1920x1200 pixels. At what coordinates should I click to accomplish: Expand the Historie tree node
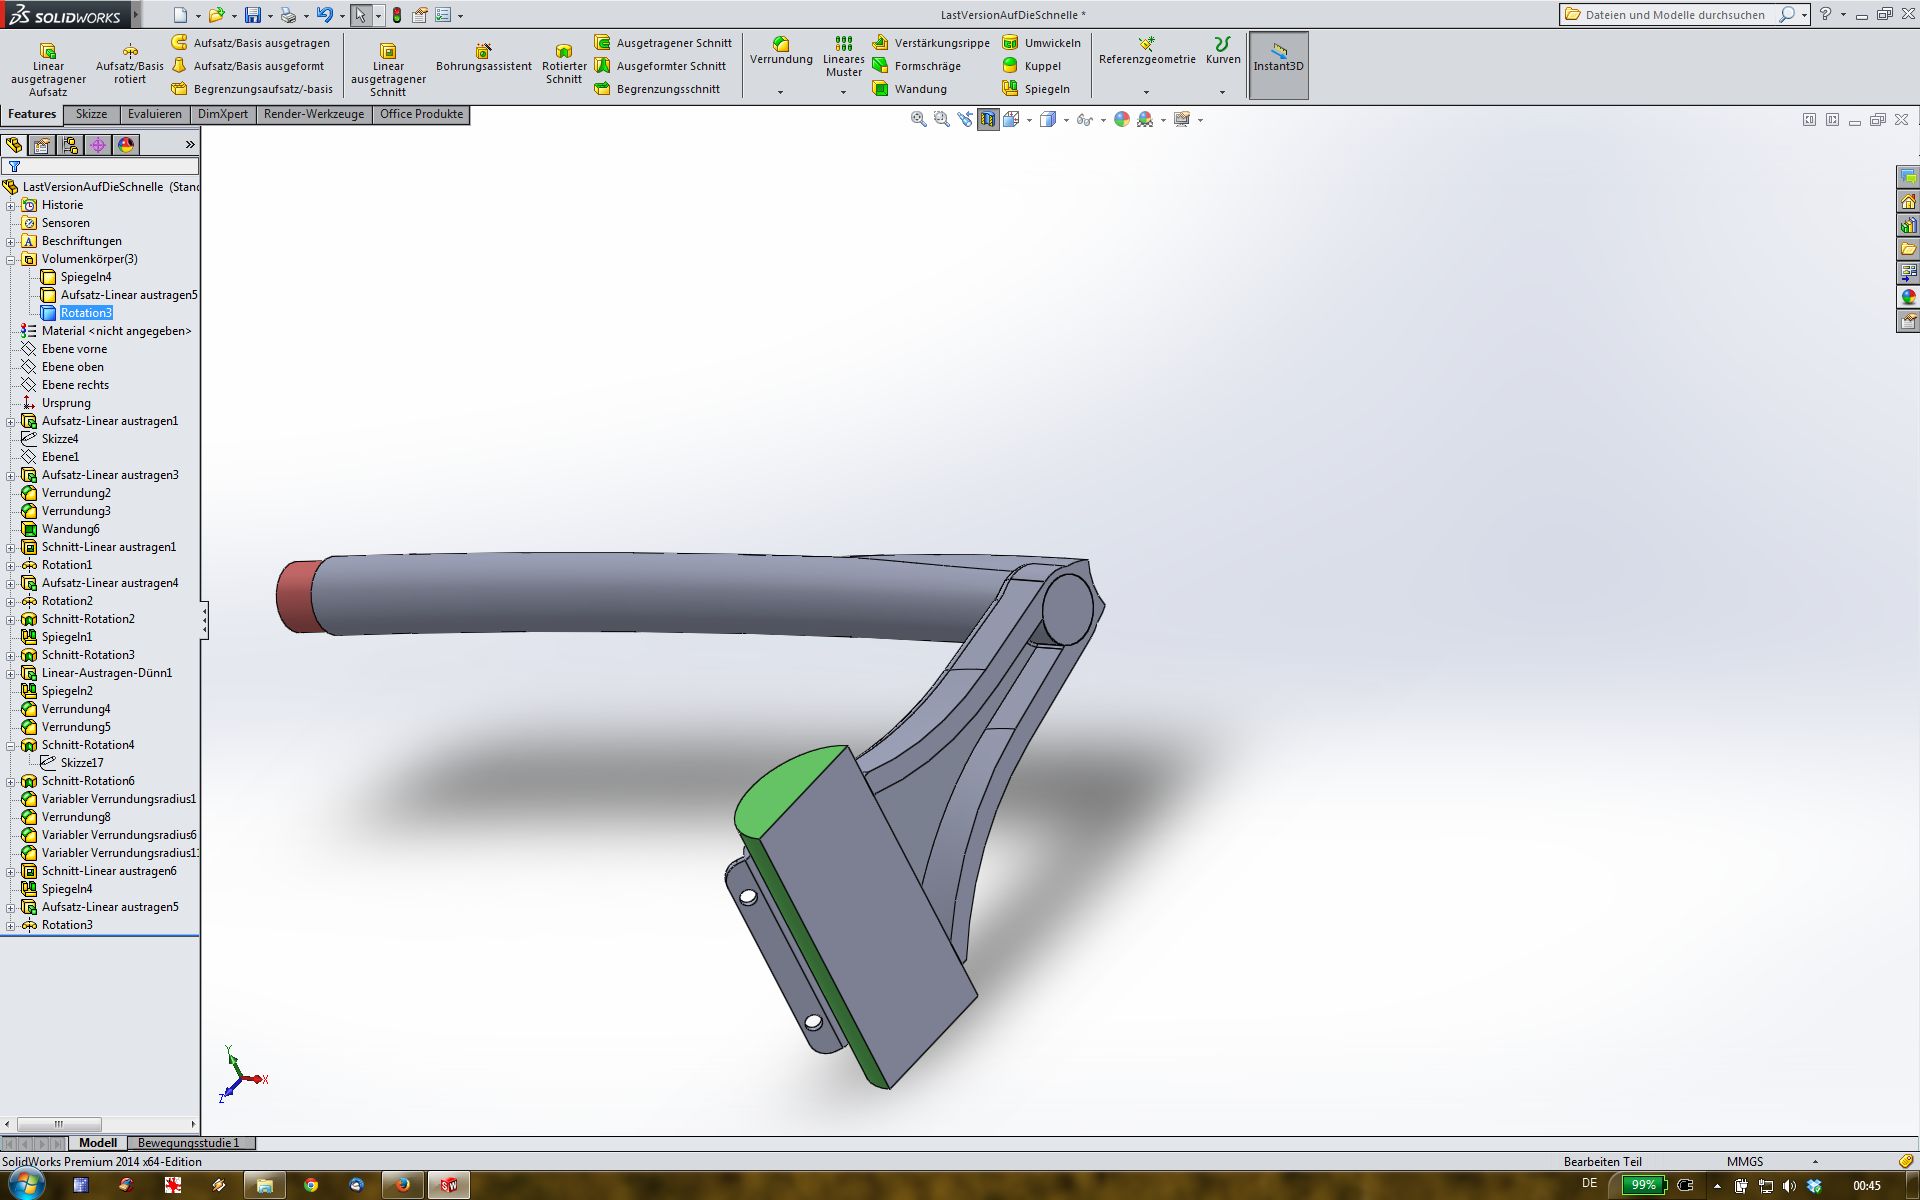[11, 205]
